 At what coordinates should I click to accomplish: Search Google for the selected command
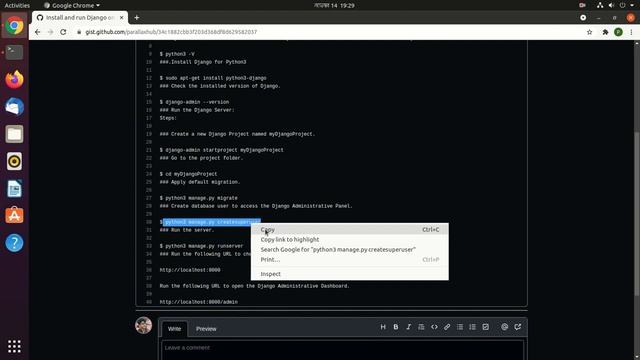350,249
